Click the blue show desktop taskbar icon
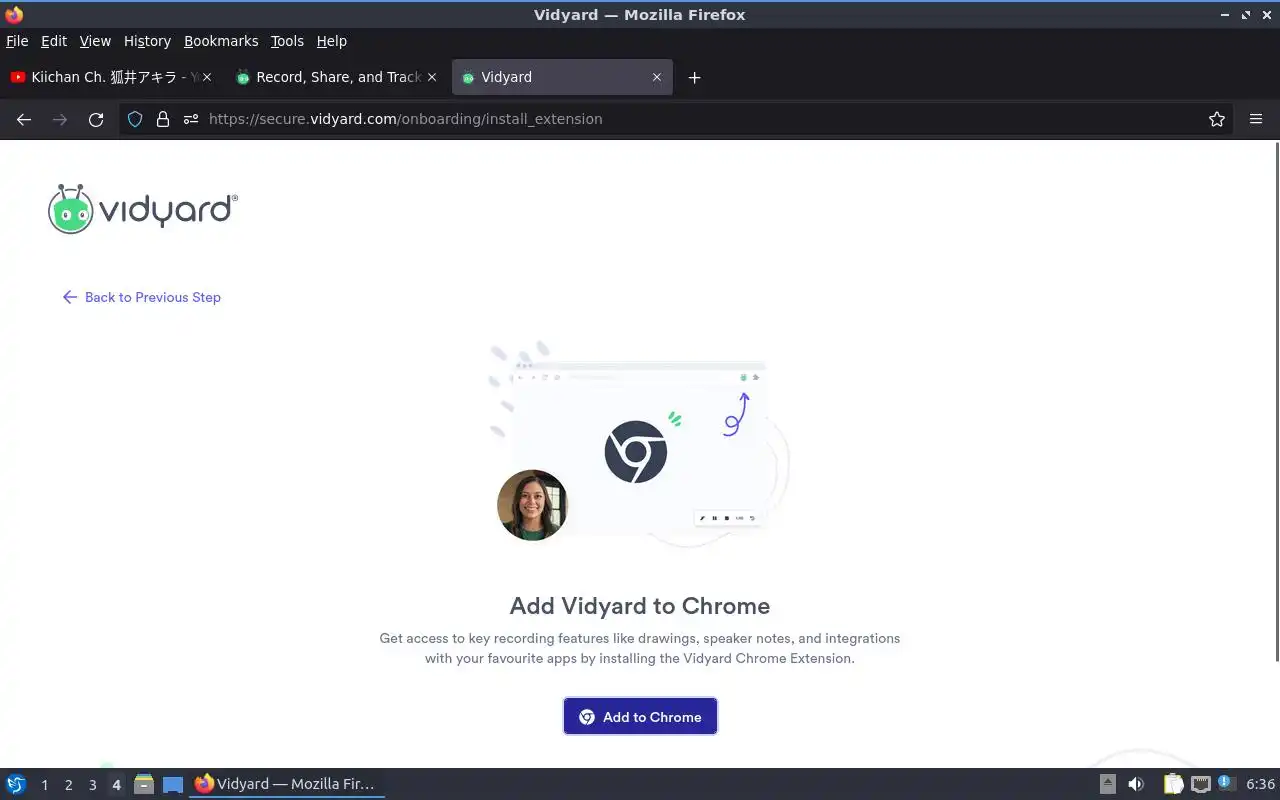The image size is (1280, 800). pos(172,785)
